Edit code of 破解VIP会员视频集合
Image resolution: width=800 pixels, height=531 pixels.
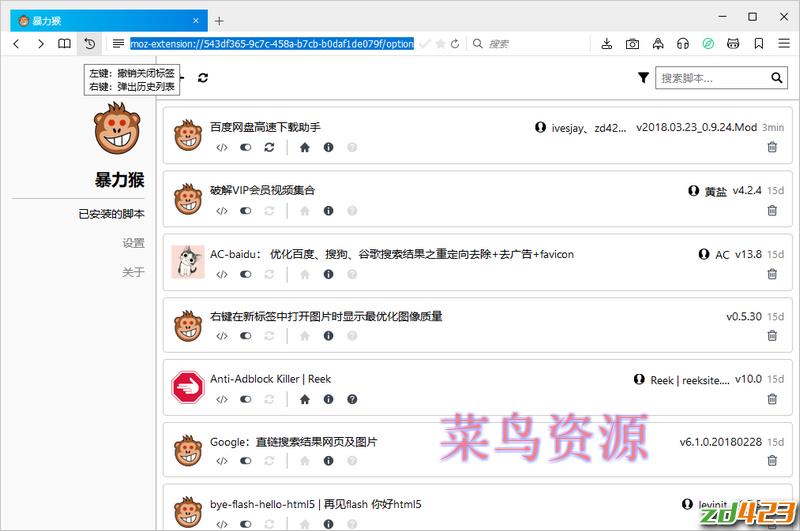(x=222, y=211)
